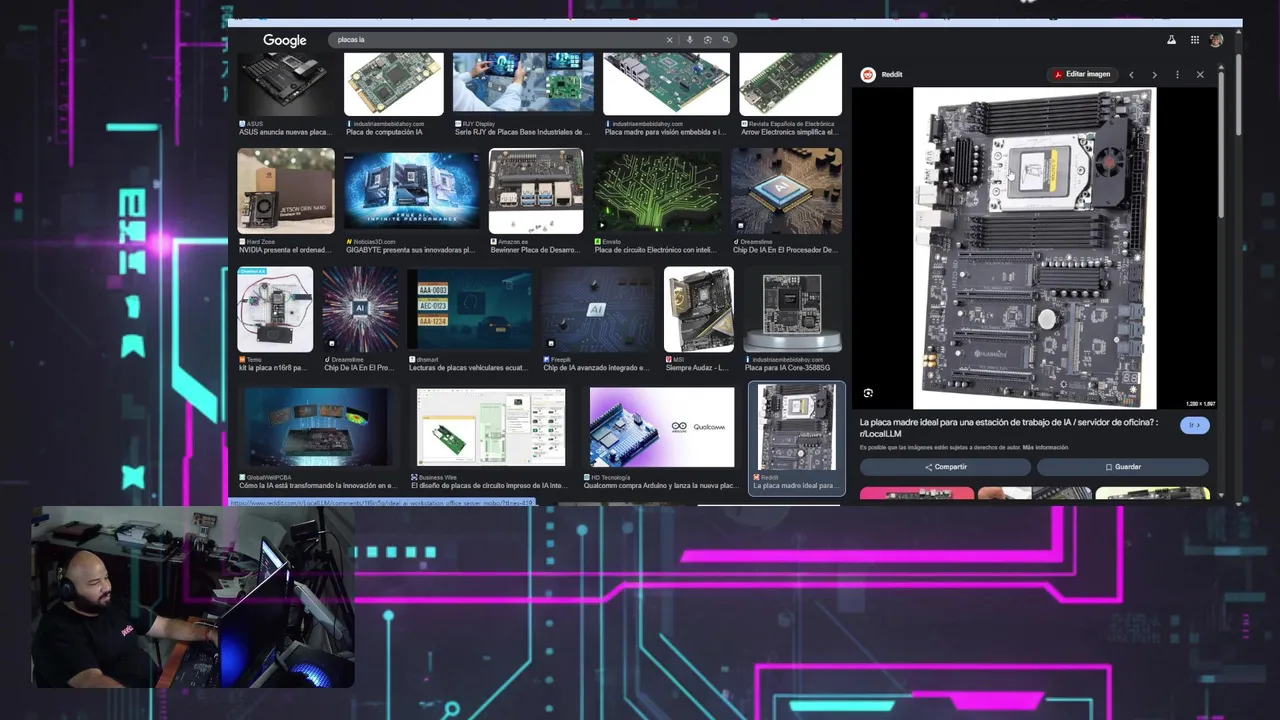Open the Qualcomm Arduino HD Tecnología thumbnail
The width and height of the screenshot is (1280, 720).
coord(662,427)
